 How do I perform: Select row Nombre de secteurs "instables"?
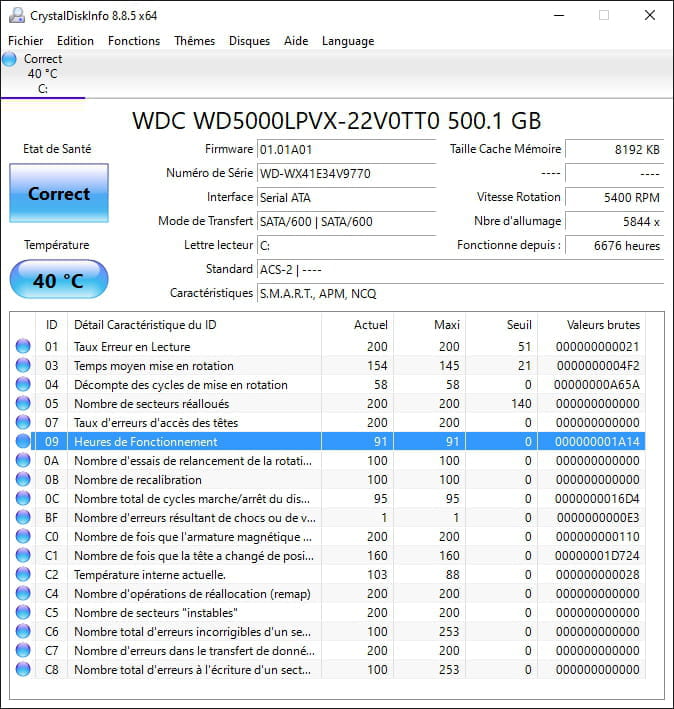tap(328, 612)
